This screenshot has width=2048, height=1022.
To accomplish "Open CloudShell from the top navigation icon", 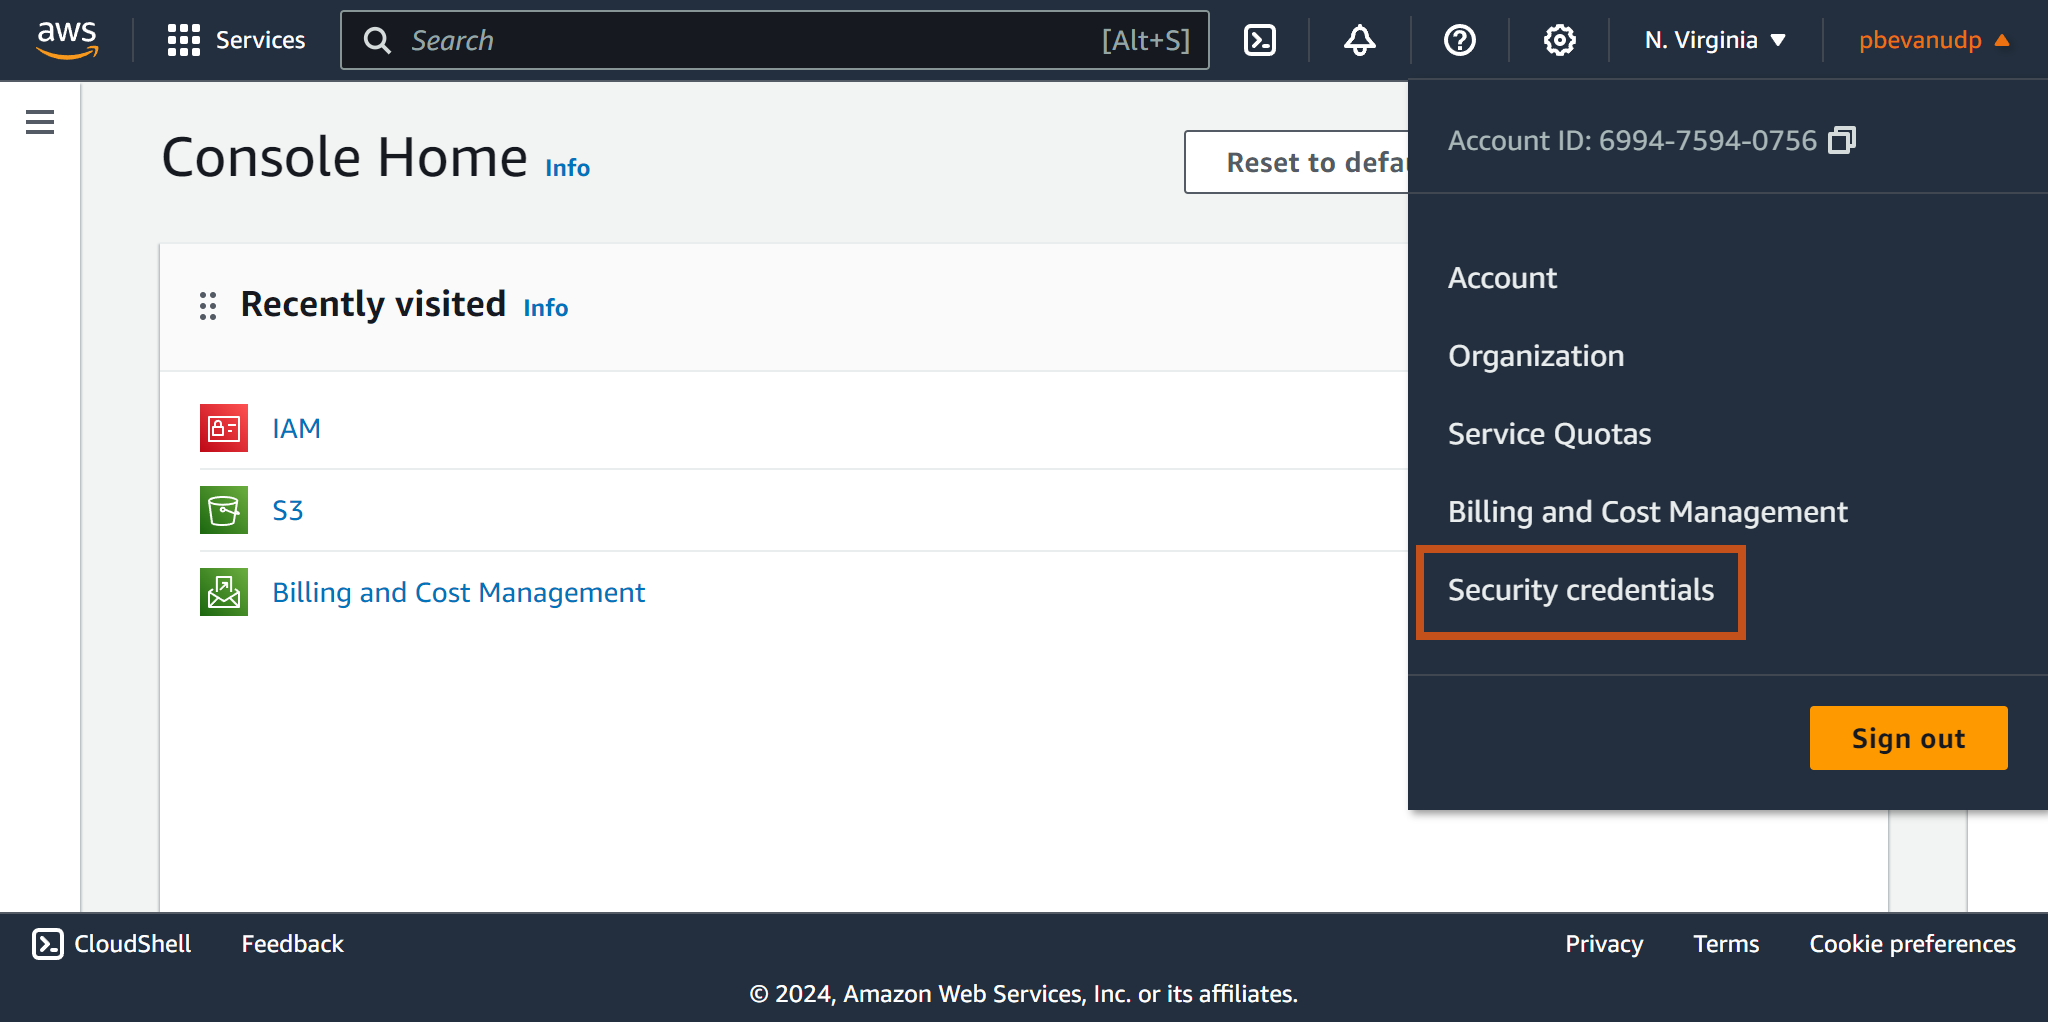I will (1259, 40).
